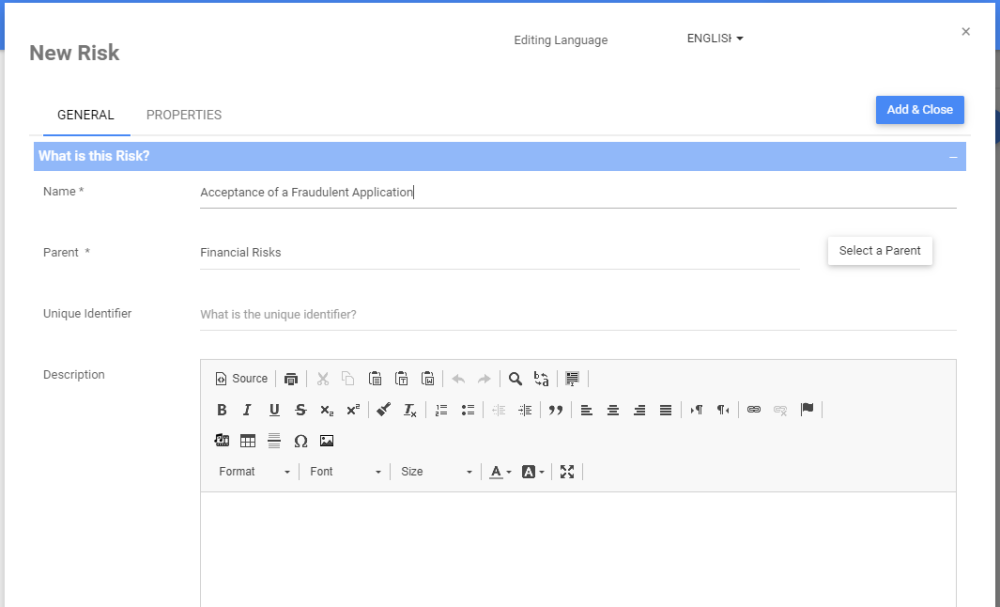Viewport: 1000px width, 607px height.
Task: Justify the text alignment
Action: point(666,410)
